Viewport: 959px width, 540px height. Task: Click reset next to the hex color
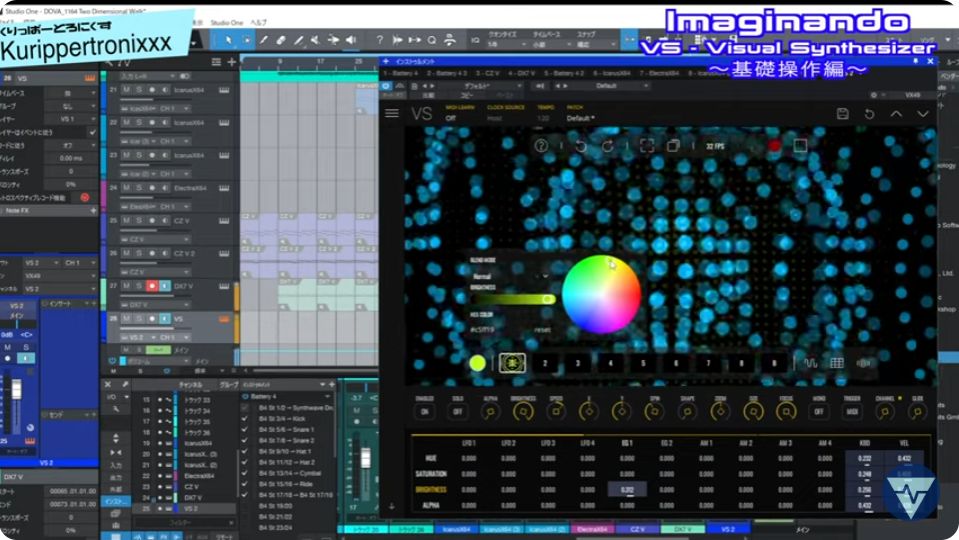pyautogui.click(x=542, y=330)
